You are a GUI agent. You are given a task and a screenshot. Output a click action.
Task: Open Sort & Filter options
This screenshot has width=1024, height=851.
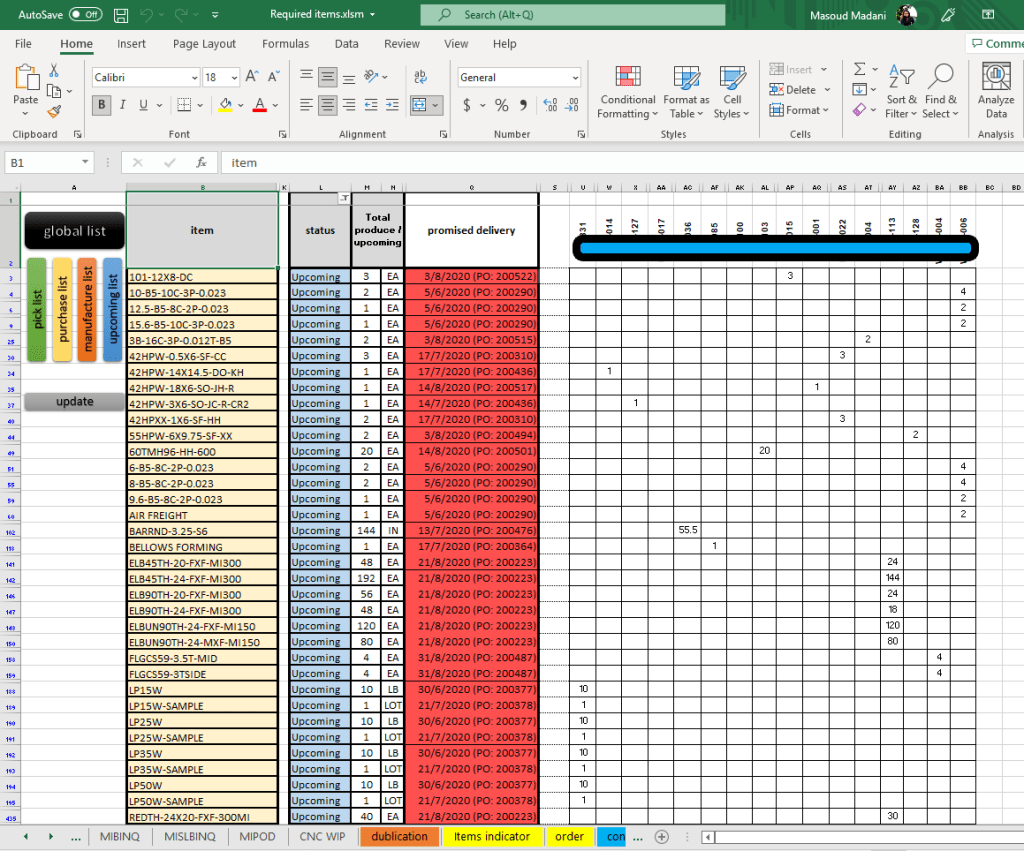click(x=901, y=92)
